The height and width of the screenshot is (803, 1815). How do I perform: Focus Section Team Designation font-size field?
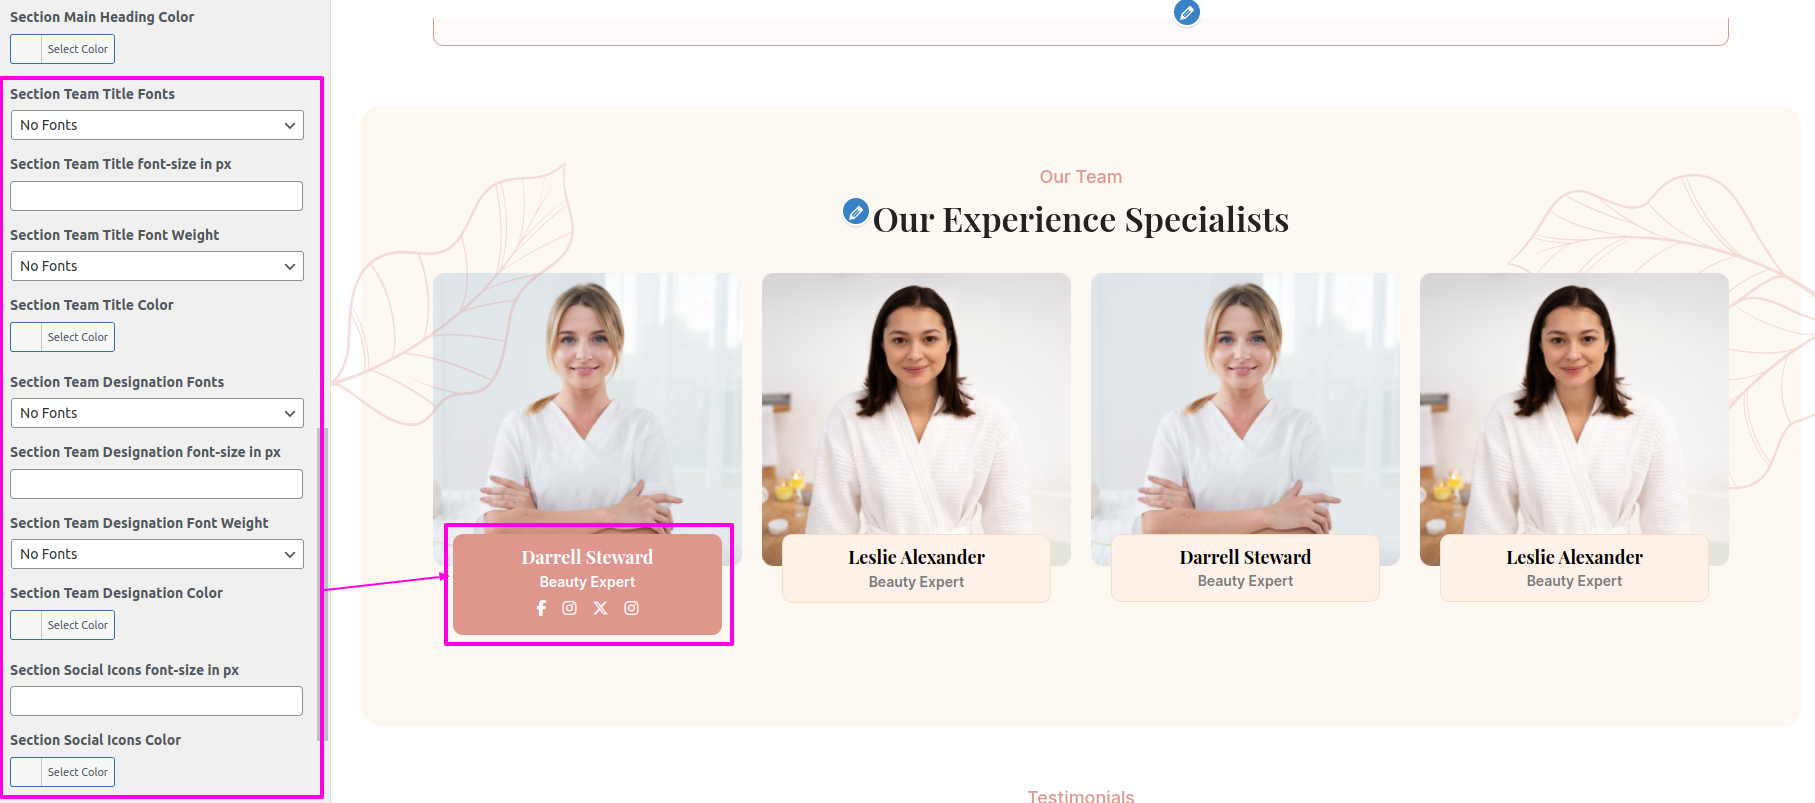click(x=156, y=484)
